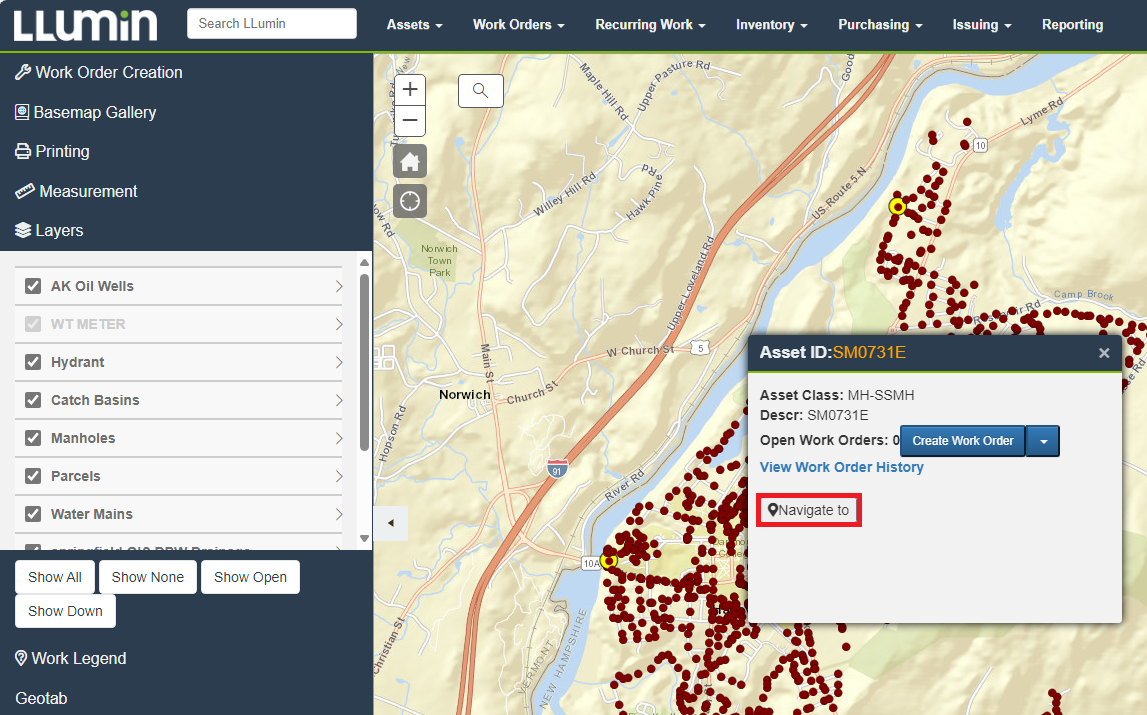Zoom in on the map
1147x715 pixels.
point(410,89)
